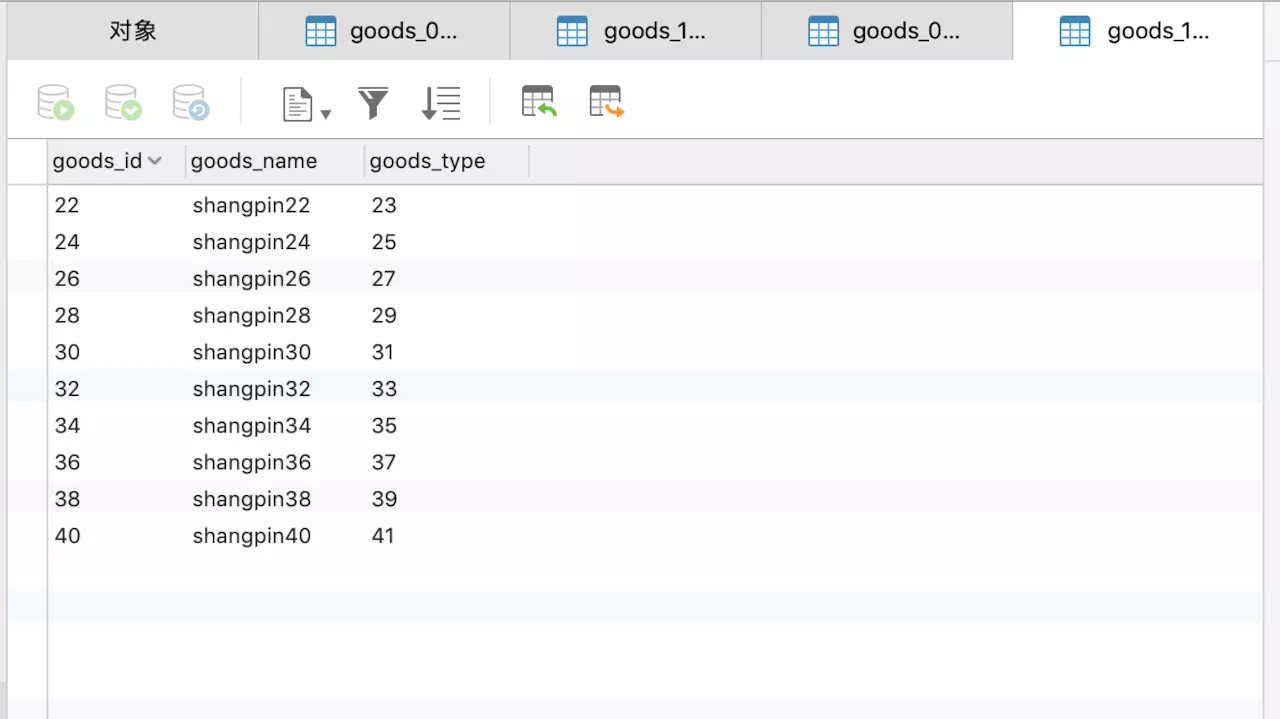Click the Import table icon
This screenshot has width=1280, height=719.
538,102
